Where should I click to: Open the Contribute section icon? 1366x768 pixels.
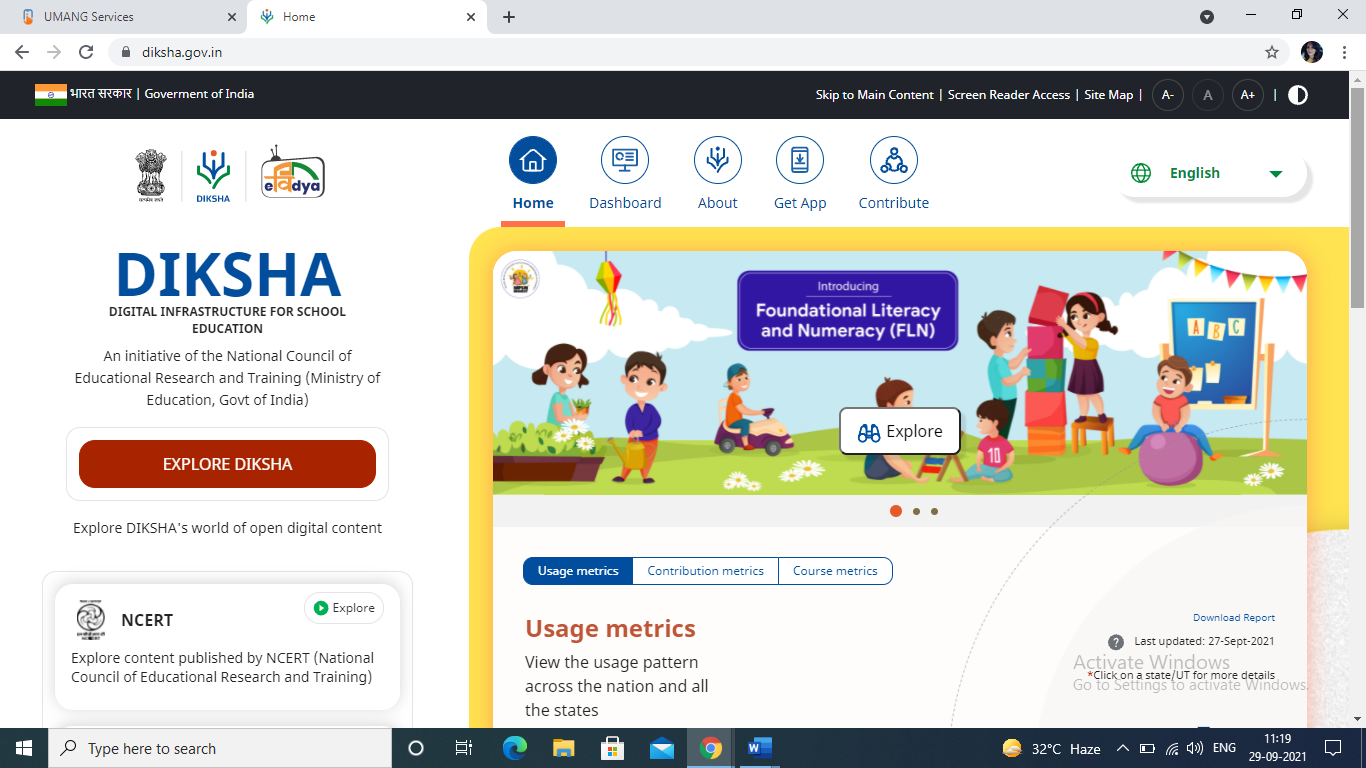tap(892, 159)
